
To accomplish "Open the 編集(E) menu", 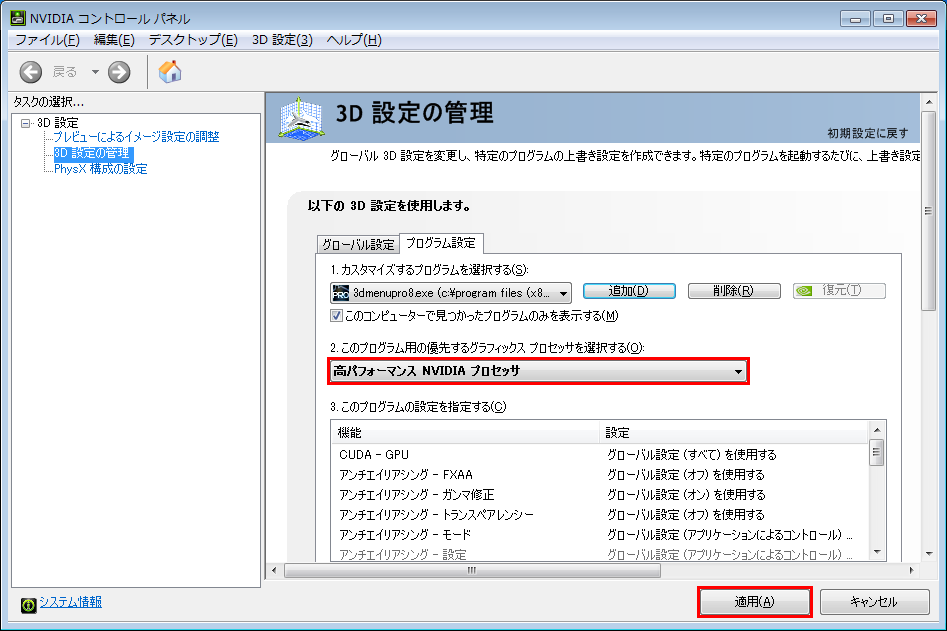I will pyautogui.click(x=114, y=40).
